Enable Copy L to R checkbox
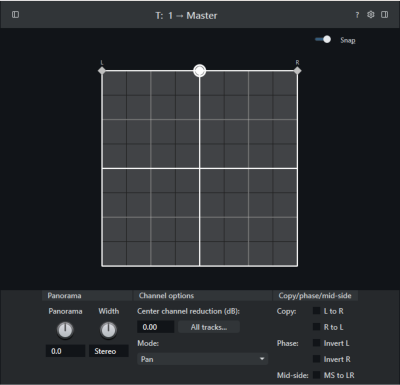The height and width of the screenshot is (385, 400). click(x=316, y=311)
